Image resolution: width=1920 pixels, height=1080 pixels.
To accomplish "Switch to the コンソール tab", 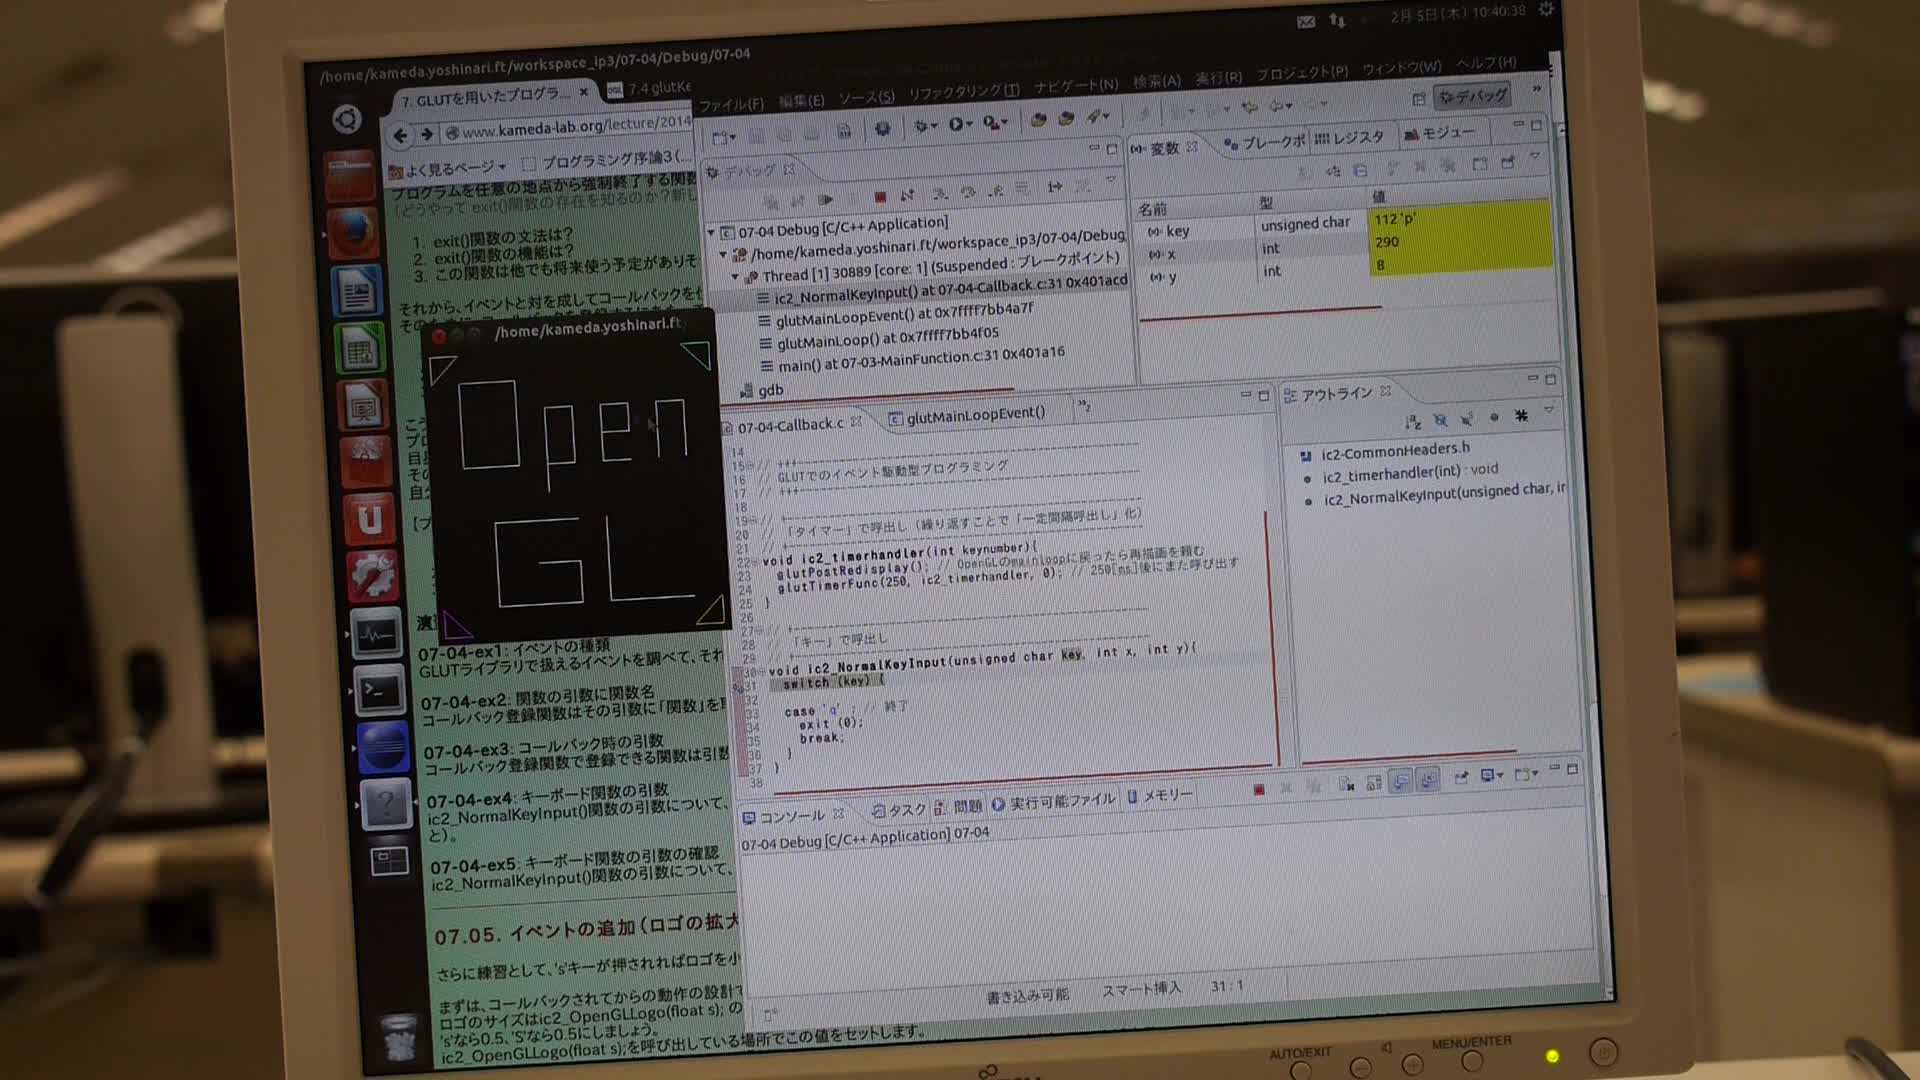I will (793, 816).
